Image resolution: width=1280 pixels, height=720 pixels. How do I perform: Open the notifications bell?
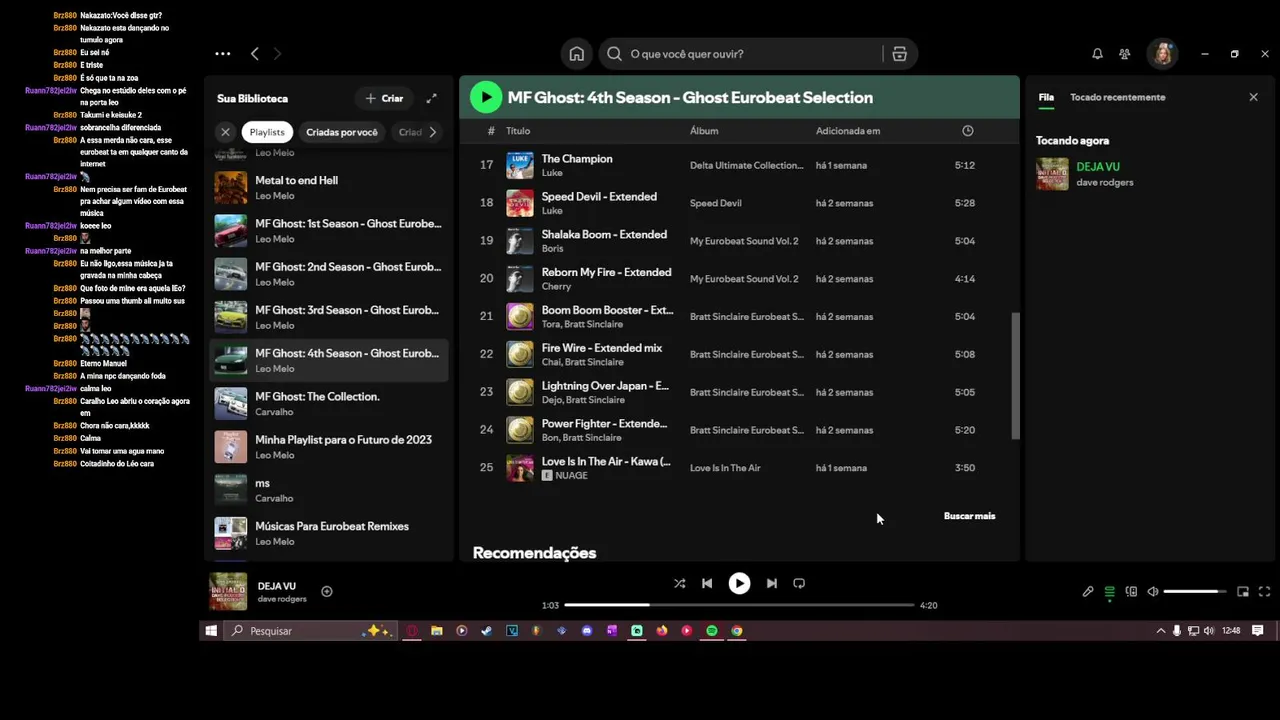point(1097,54)
